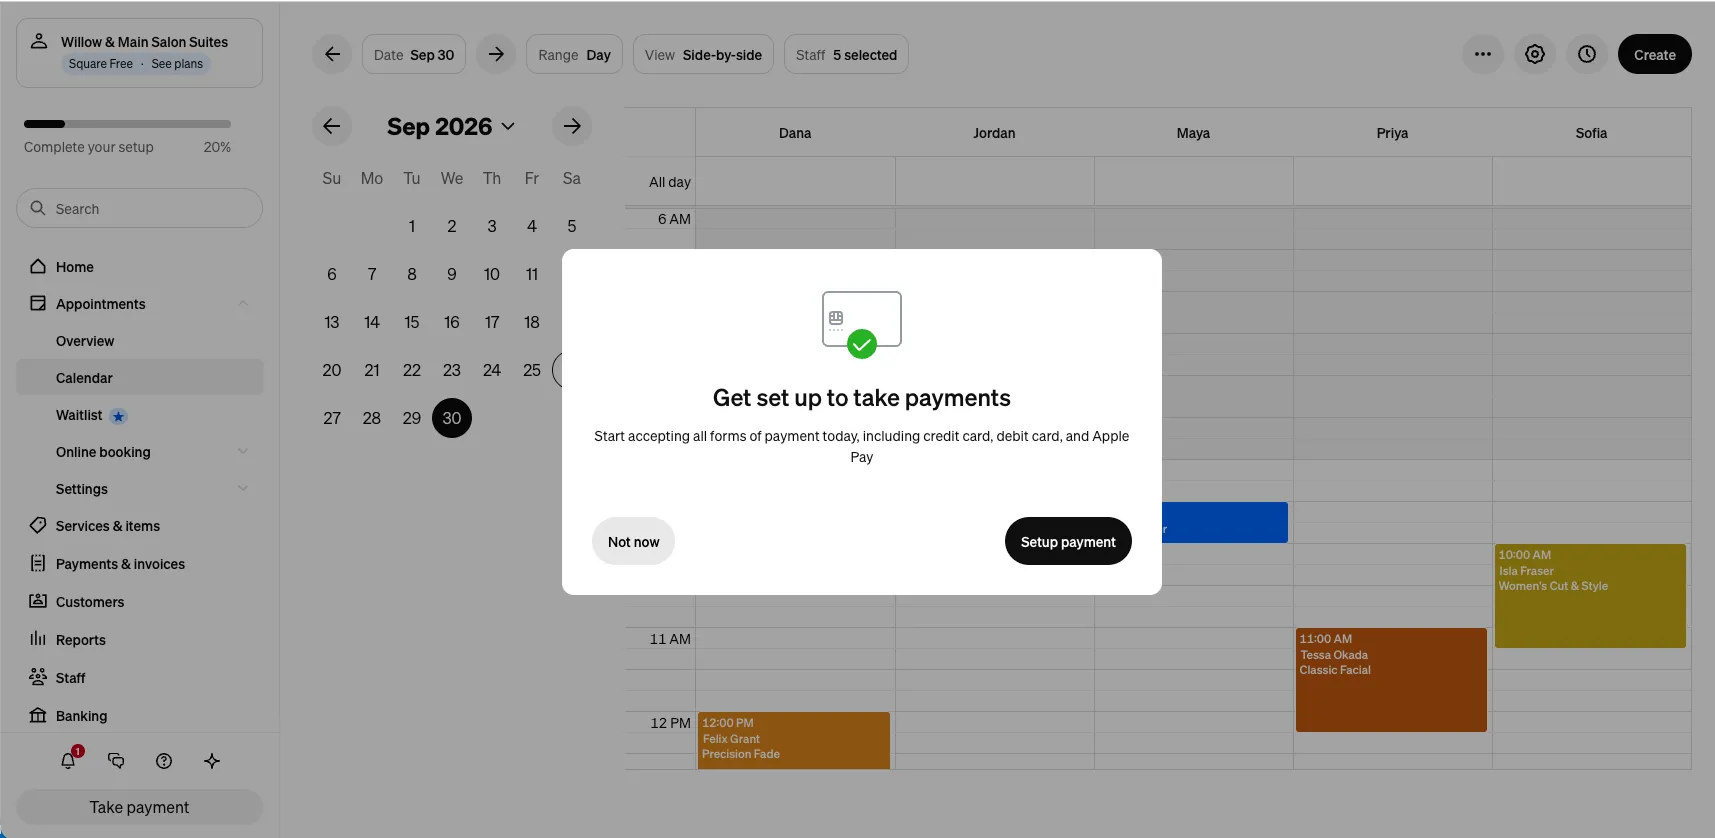Click the Setup payment button
The width and height of the screenshot is (1715, 838).
[x=1068, y=541]
